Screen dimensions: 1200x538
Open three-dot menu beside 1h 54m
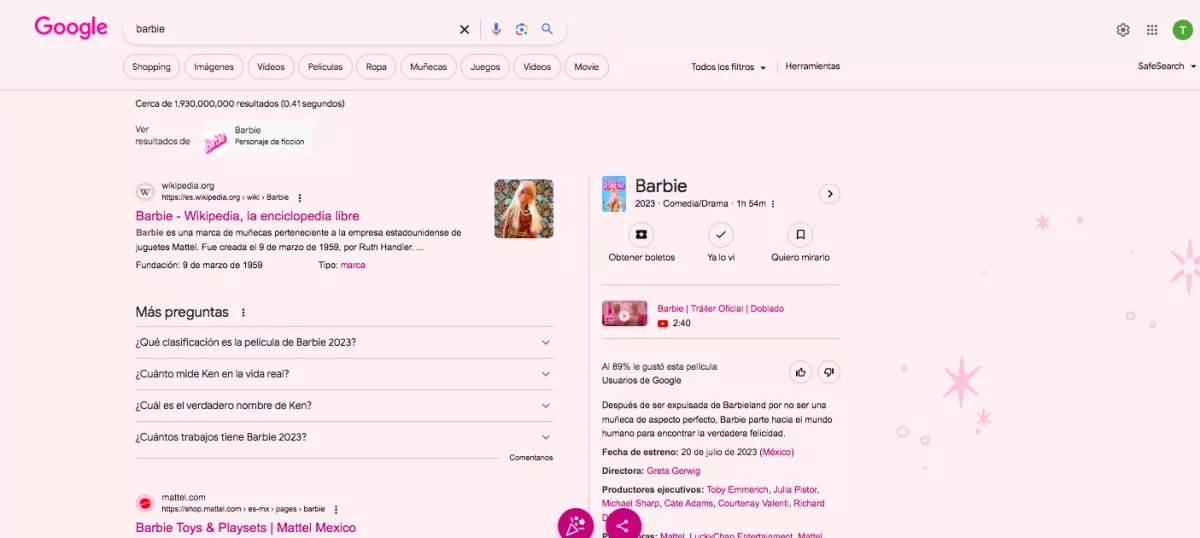pyautogui.click(x=773, y=204)
